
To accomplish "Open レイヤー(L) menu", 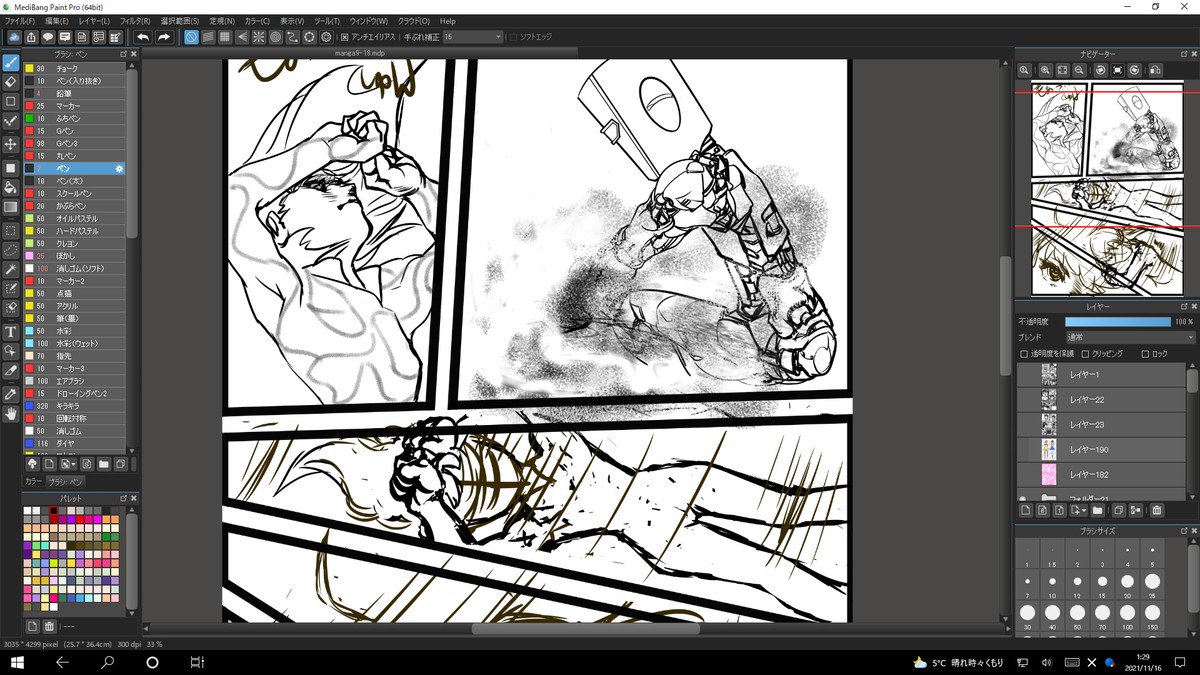I will click(x=95, y=20).
